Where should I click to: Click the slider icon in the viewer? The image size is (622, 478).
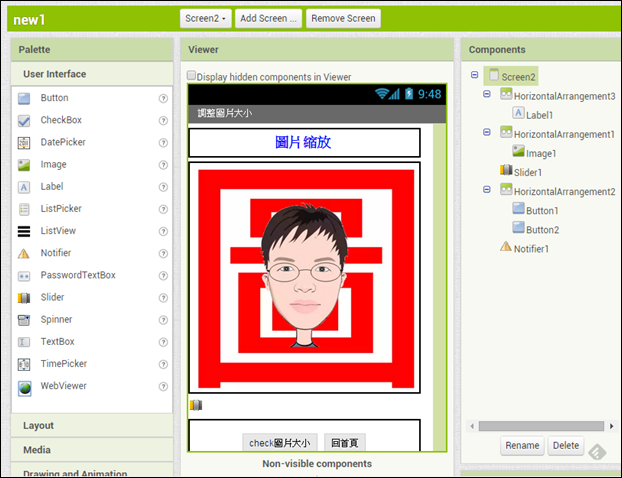pos(196,405)
